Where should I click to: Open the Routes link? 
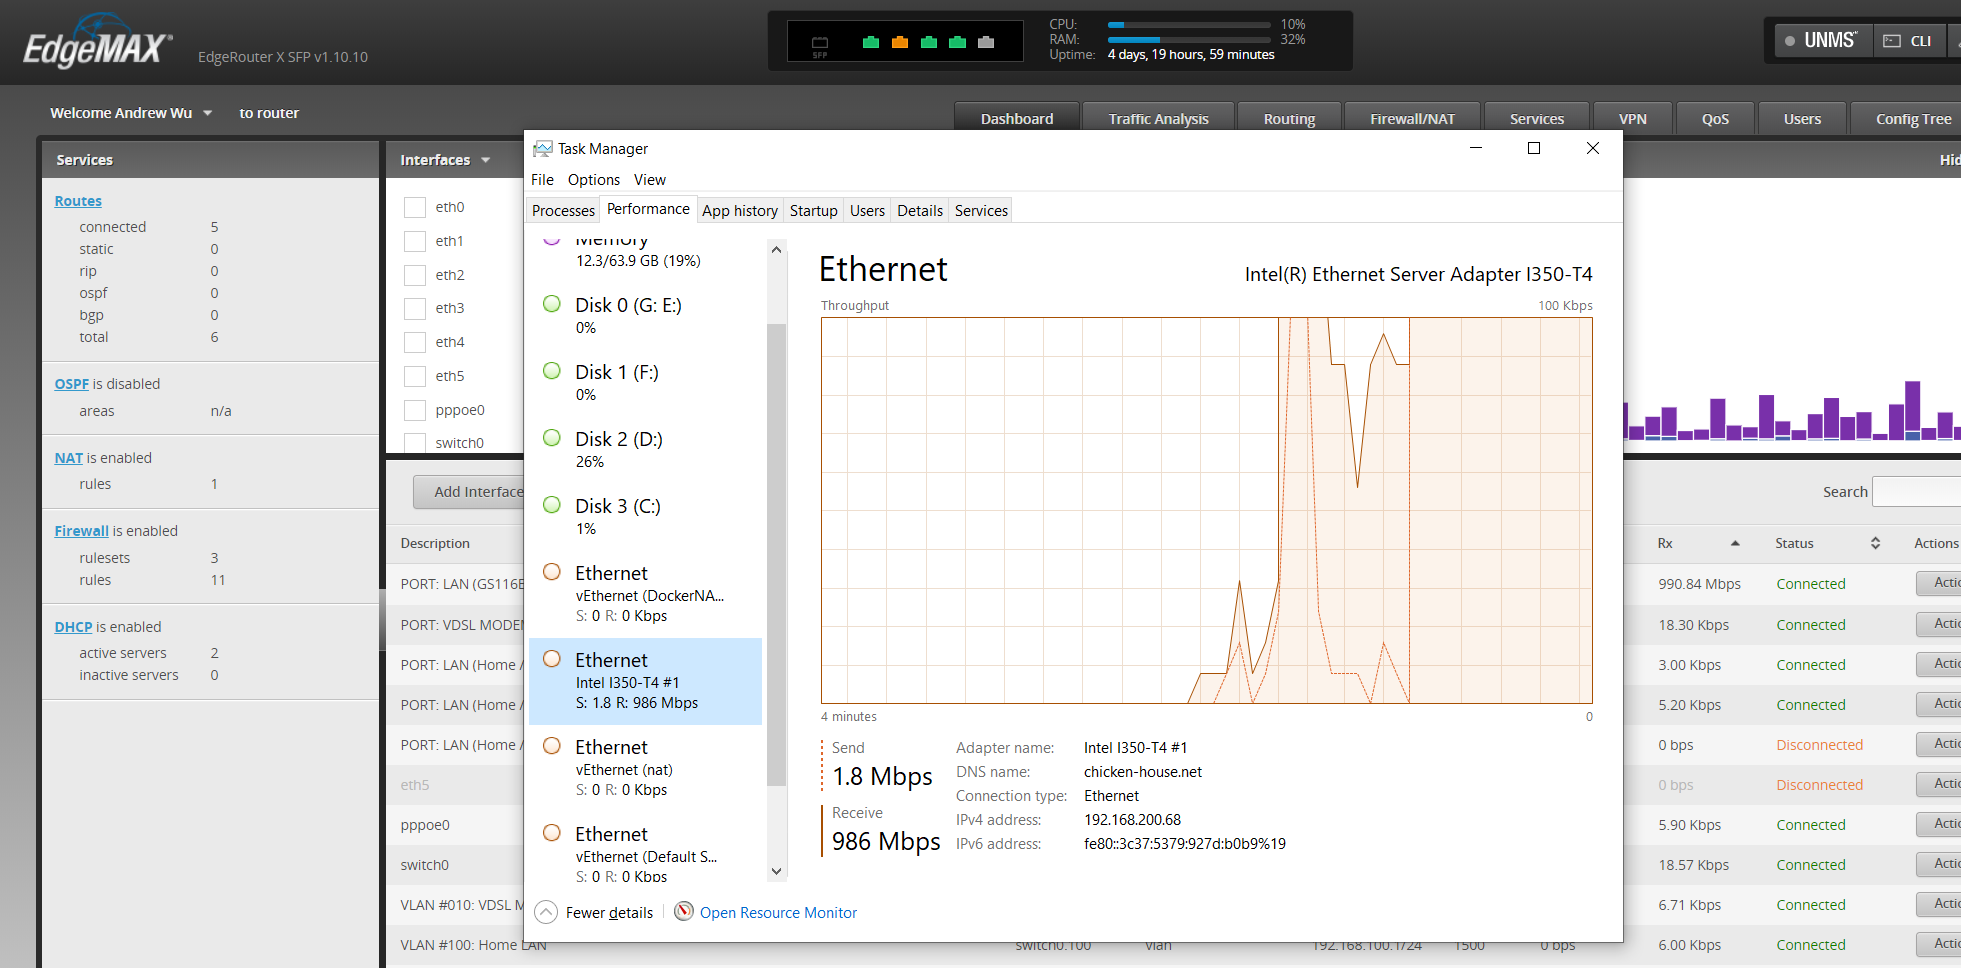tap(78, 201)
